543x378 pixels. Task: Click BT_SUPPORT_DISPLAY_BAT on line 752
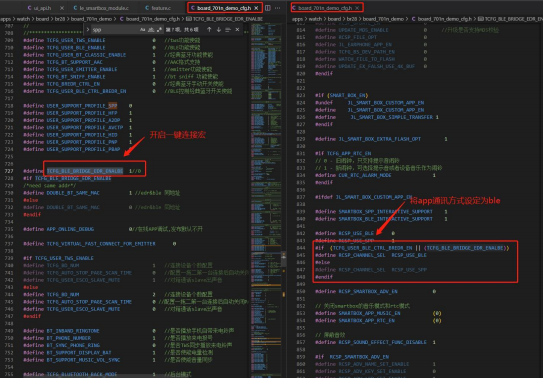pos(79,353)
